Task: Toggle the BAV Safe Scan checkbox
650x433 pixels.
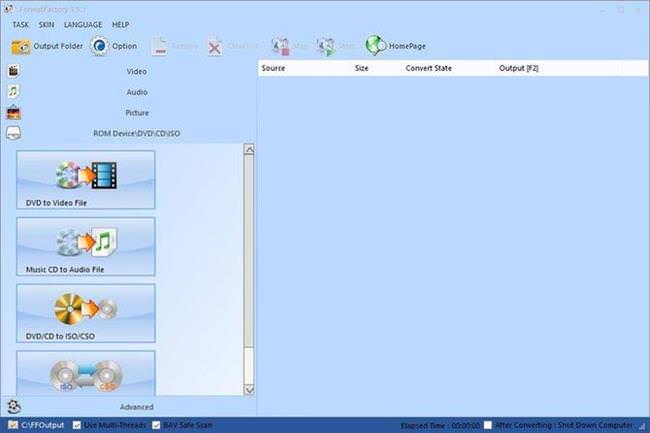Action: coord(156,425)
